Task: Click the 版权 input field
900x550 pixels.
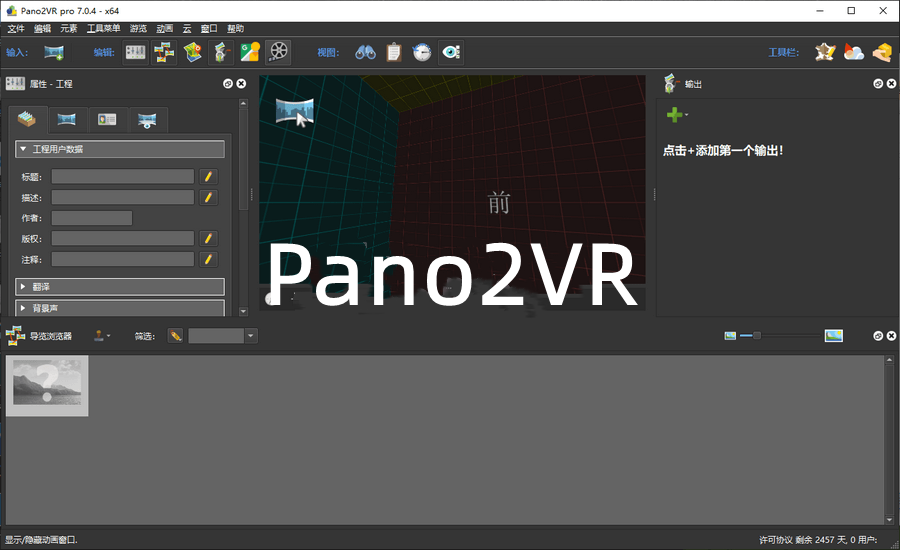Action: click(x=123, y=238)
